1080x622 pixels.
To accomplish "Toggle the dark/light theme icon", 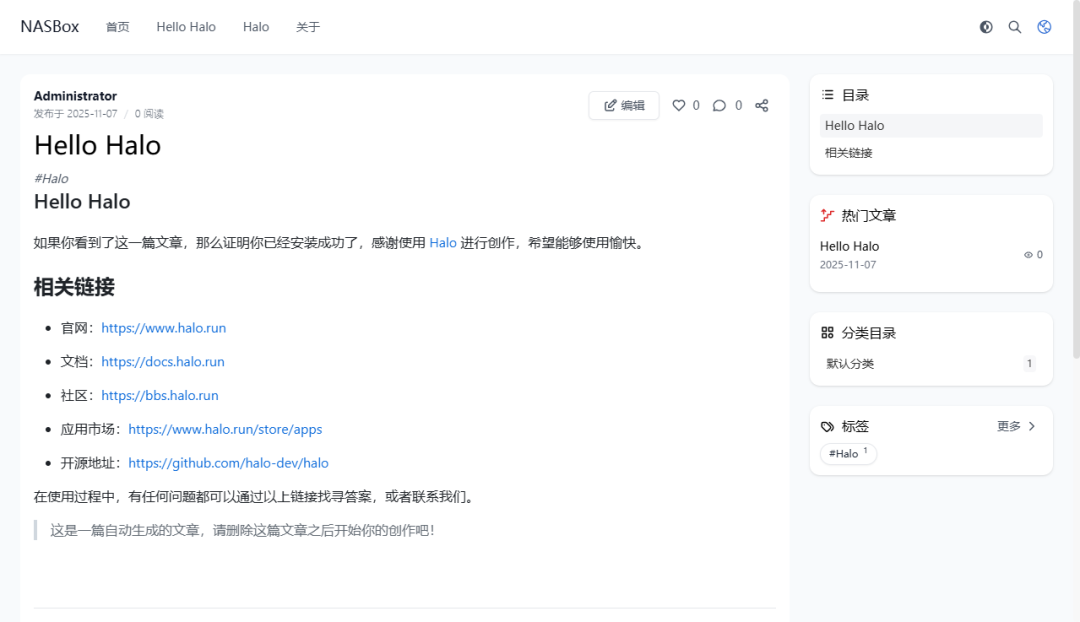I will pos(986,27).
